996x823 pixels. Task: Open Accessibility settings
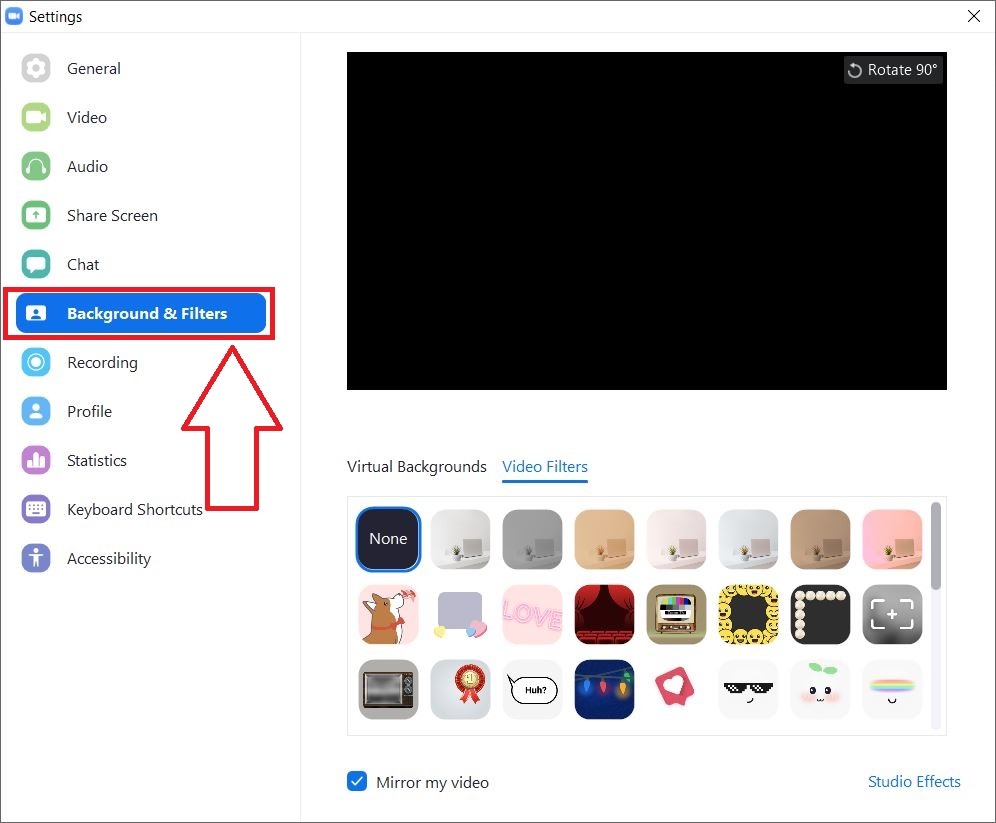click(x=109, y=558)
